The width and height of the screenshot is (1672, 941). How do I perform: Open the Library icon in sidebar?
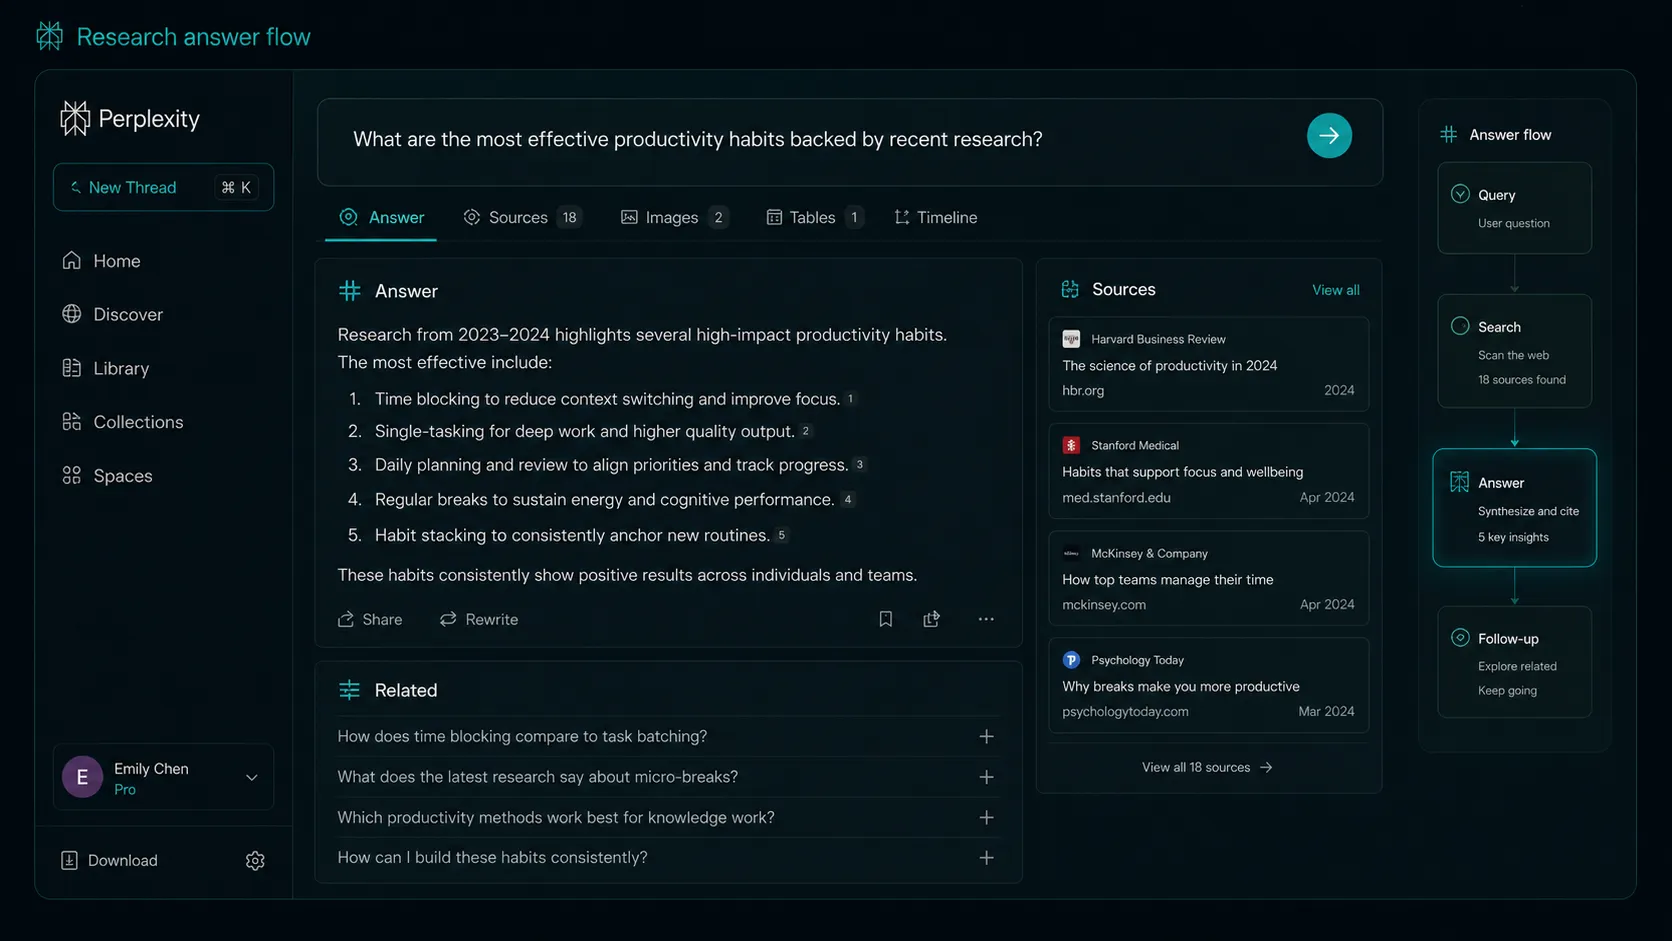(x=71, y=368)
